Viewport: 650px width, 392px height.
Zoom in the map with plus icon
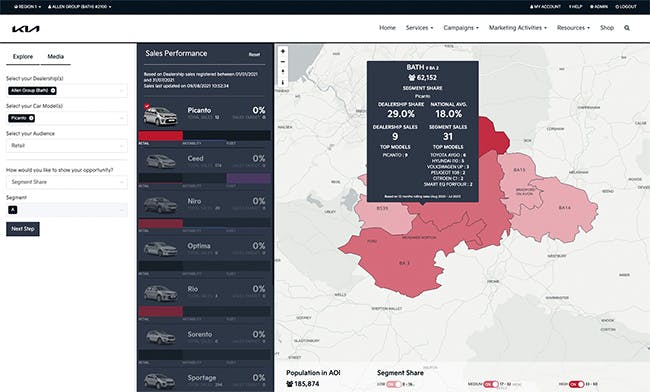click(283, 51)
